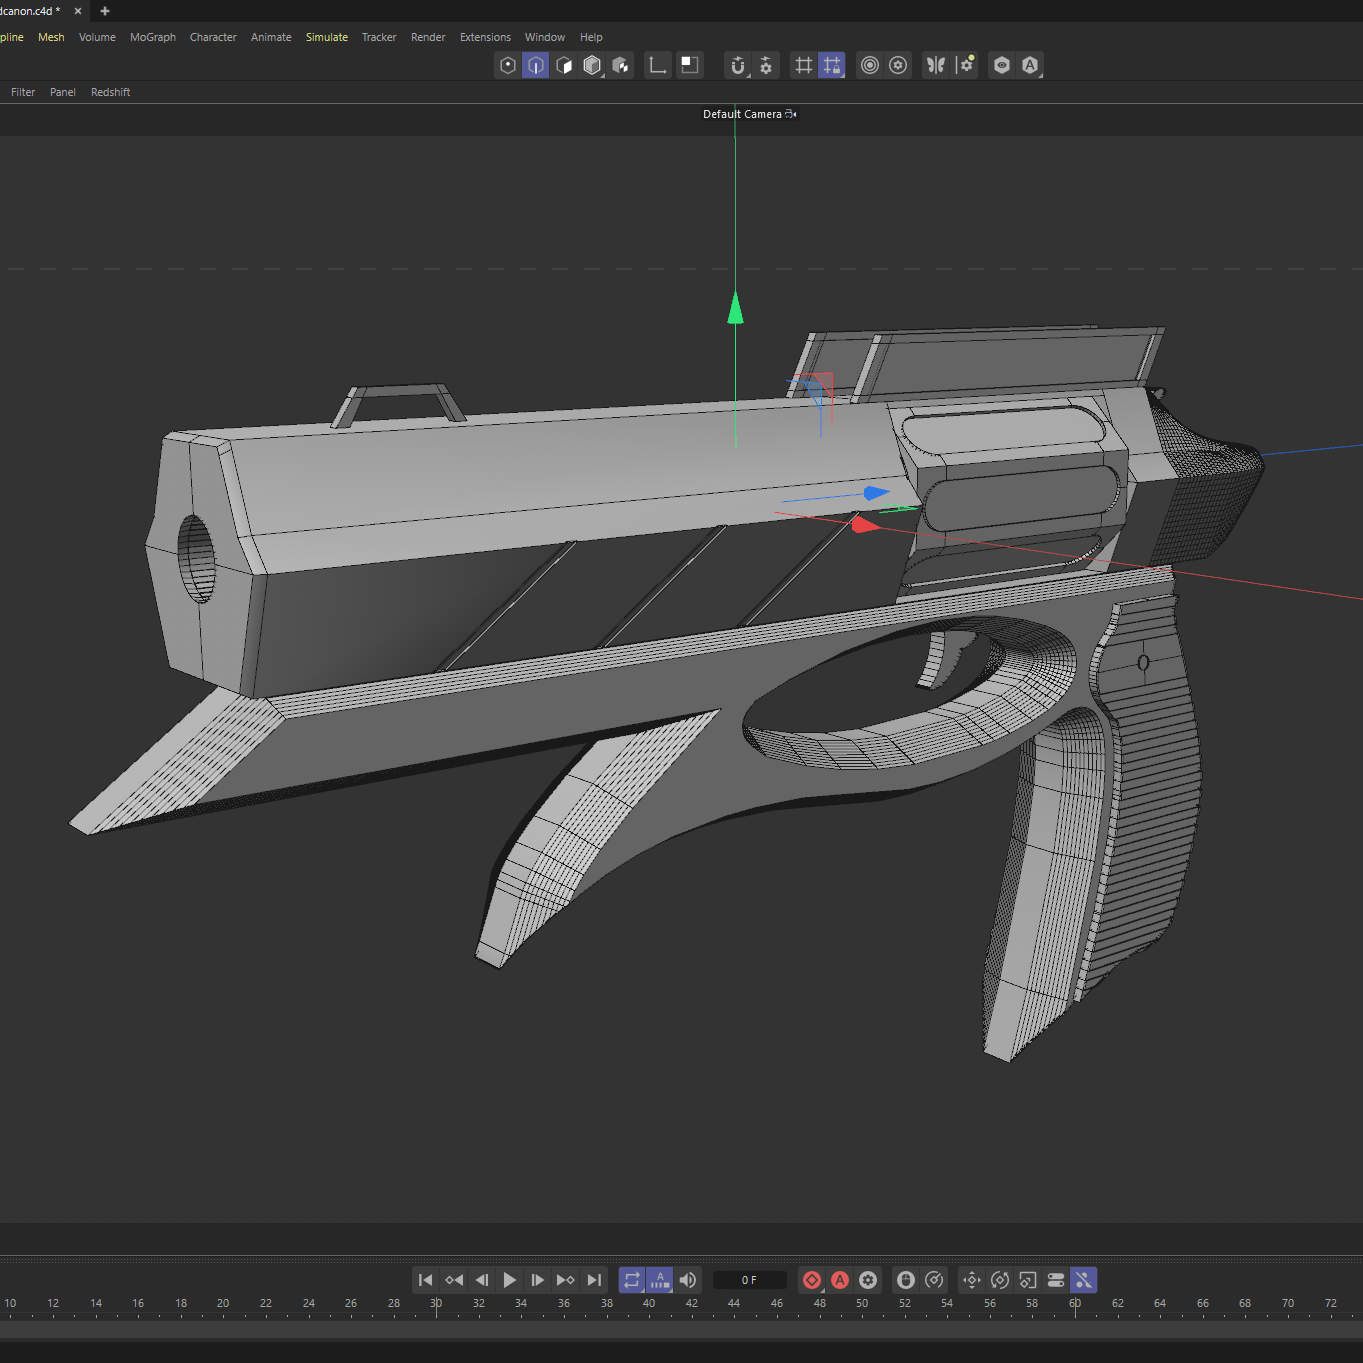Open the Panel viewport menu

click(x=63, y=92)
